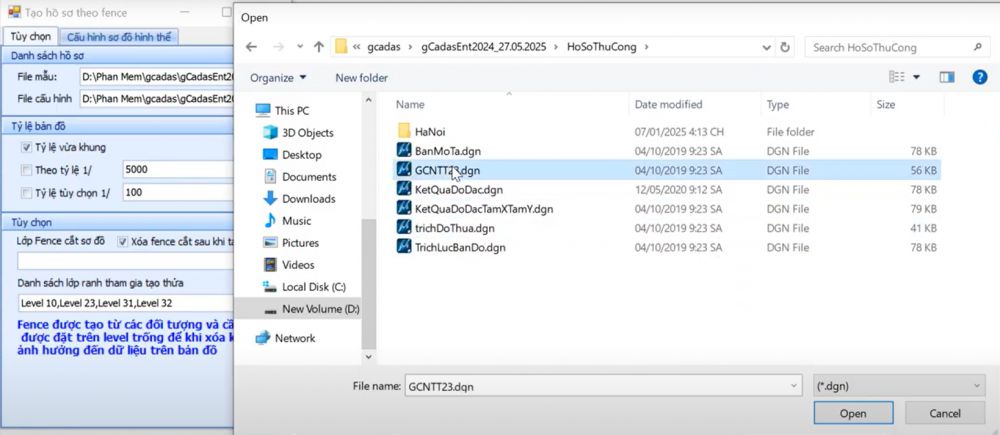Select the 'Tùy chọn' tab
1000x435 pixels.
[30, 36]
